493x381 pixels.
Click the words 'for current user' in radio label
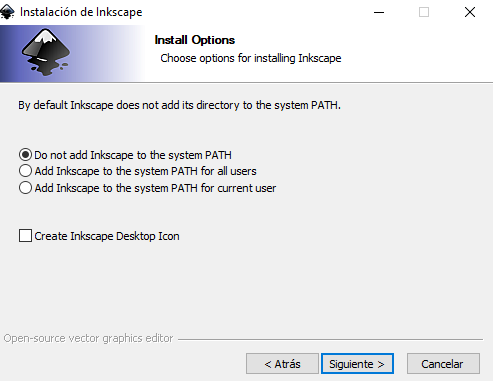[238, 188]
